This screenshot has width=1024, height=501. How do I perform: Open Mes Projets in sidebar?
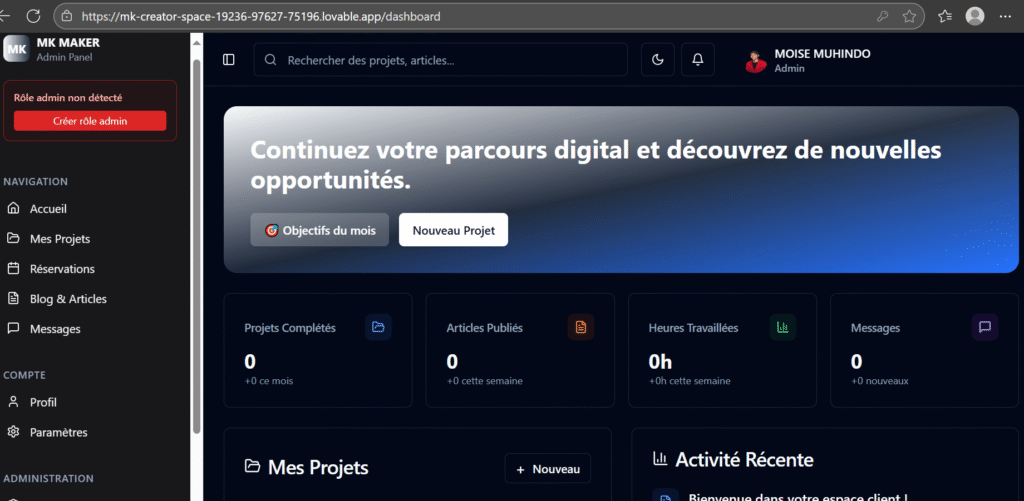[x=59, y=239]
